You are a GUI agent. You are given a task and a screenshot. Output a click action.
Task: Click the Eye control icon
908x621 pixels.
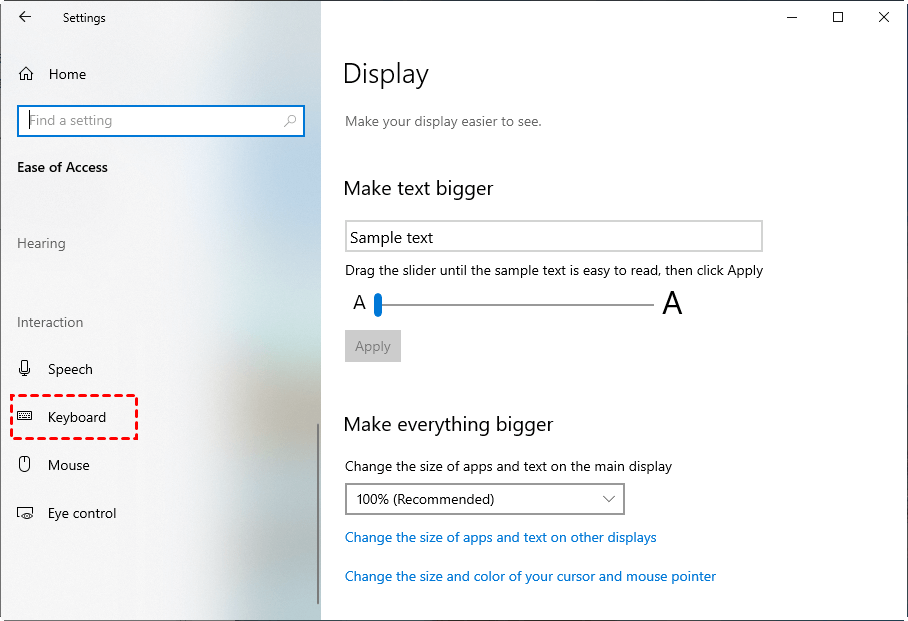[25, 513]
